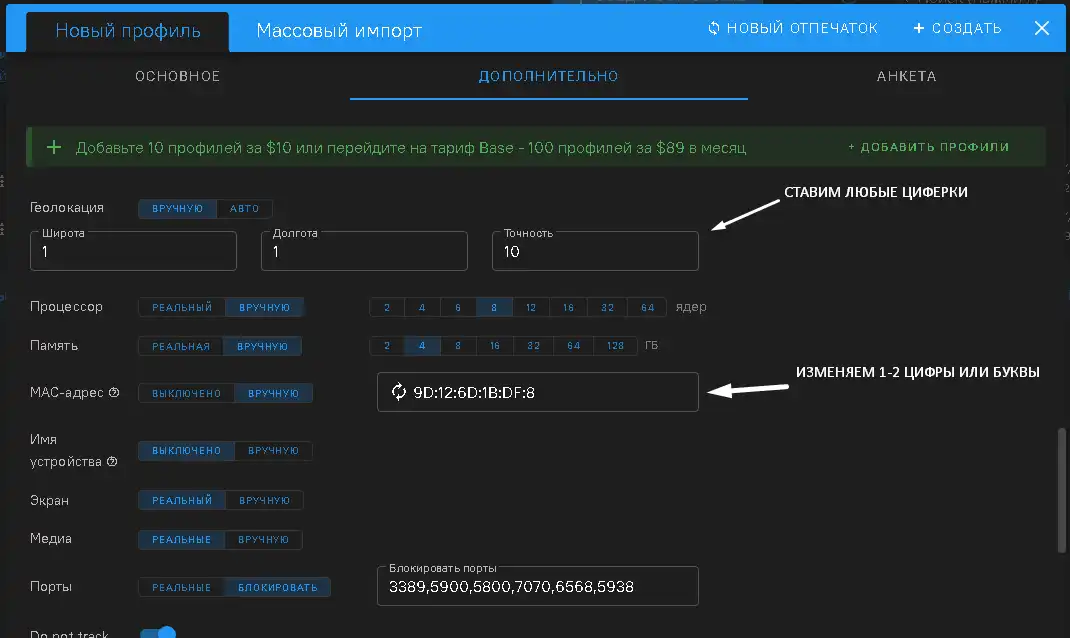Set Порты to РЕАЛЬНЫЕ

click(181, 588)
